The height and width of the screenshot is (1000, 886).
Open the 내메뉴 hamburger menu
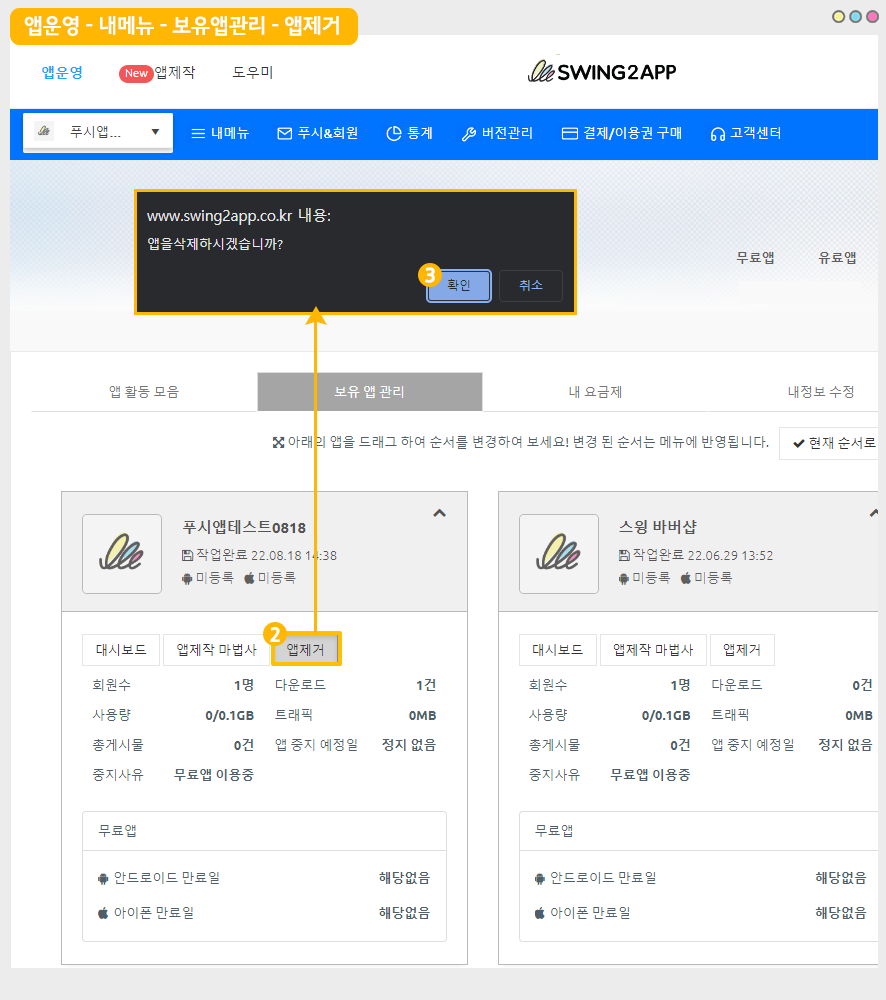point(220,133)
